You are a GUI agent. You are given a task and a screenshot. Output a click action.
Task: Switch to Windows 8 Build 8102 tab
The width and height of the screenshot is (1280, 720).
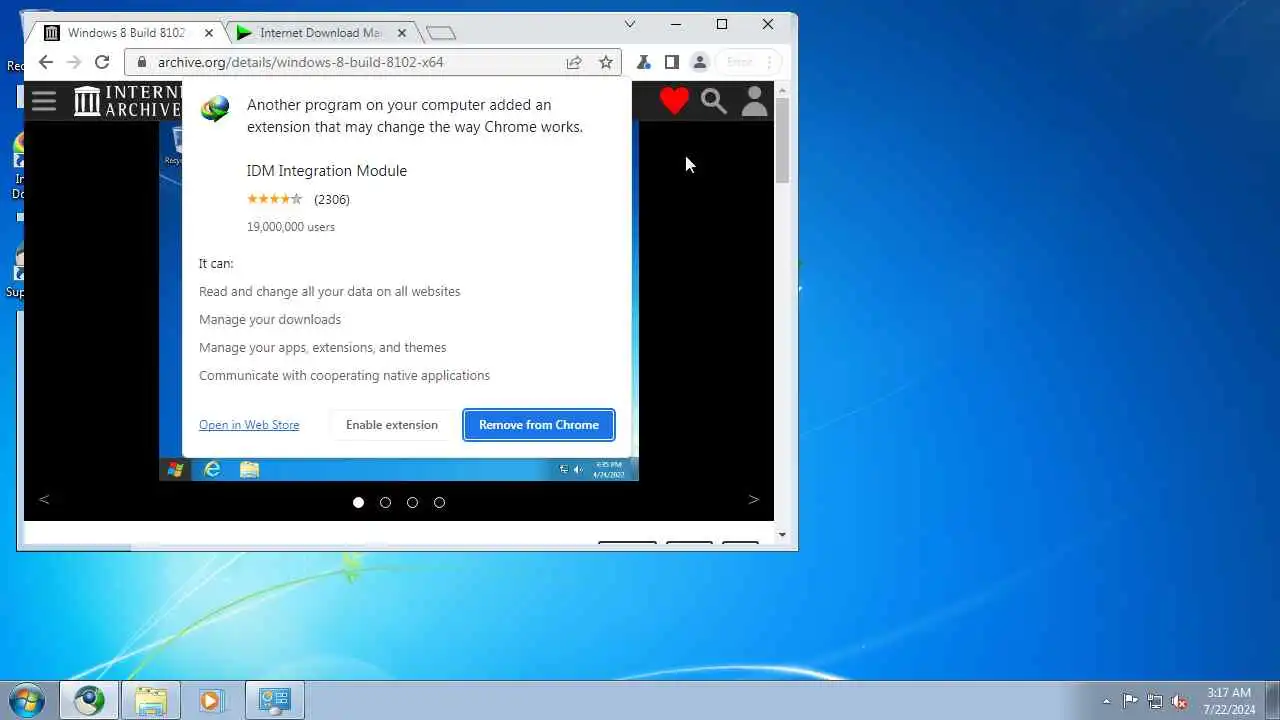click(128, 33)
